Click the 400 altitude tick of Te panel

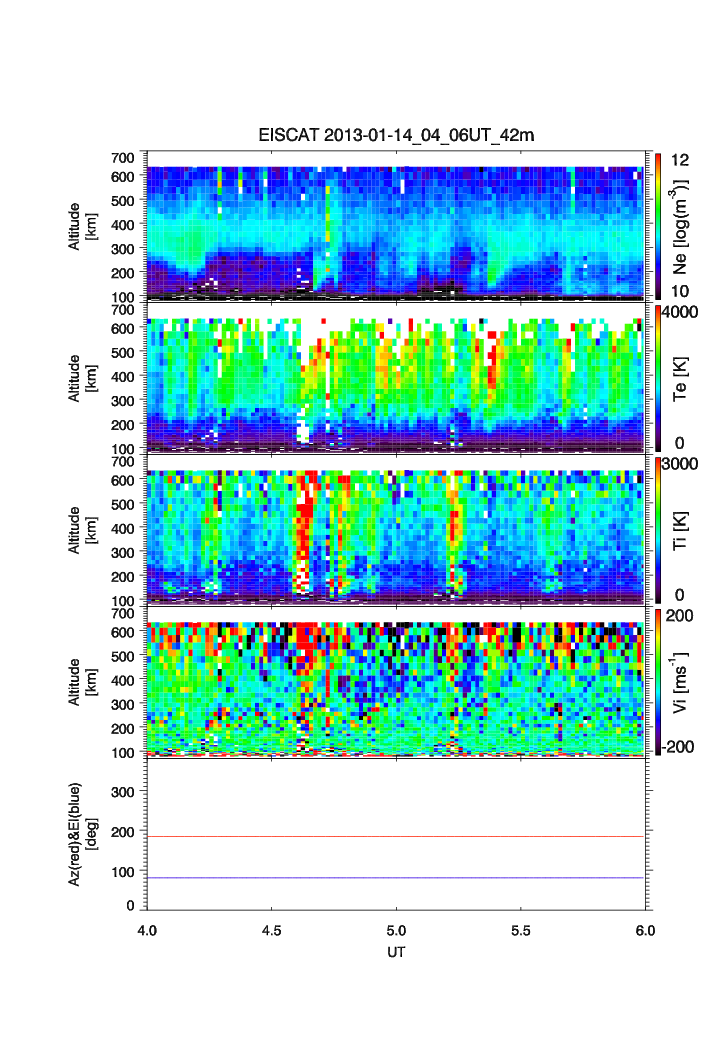[122, 377]
